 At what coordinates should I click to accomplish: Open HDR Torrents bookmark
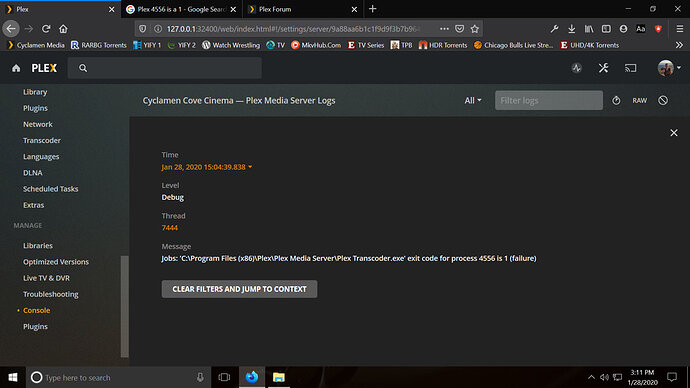(x=443, y=45)
